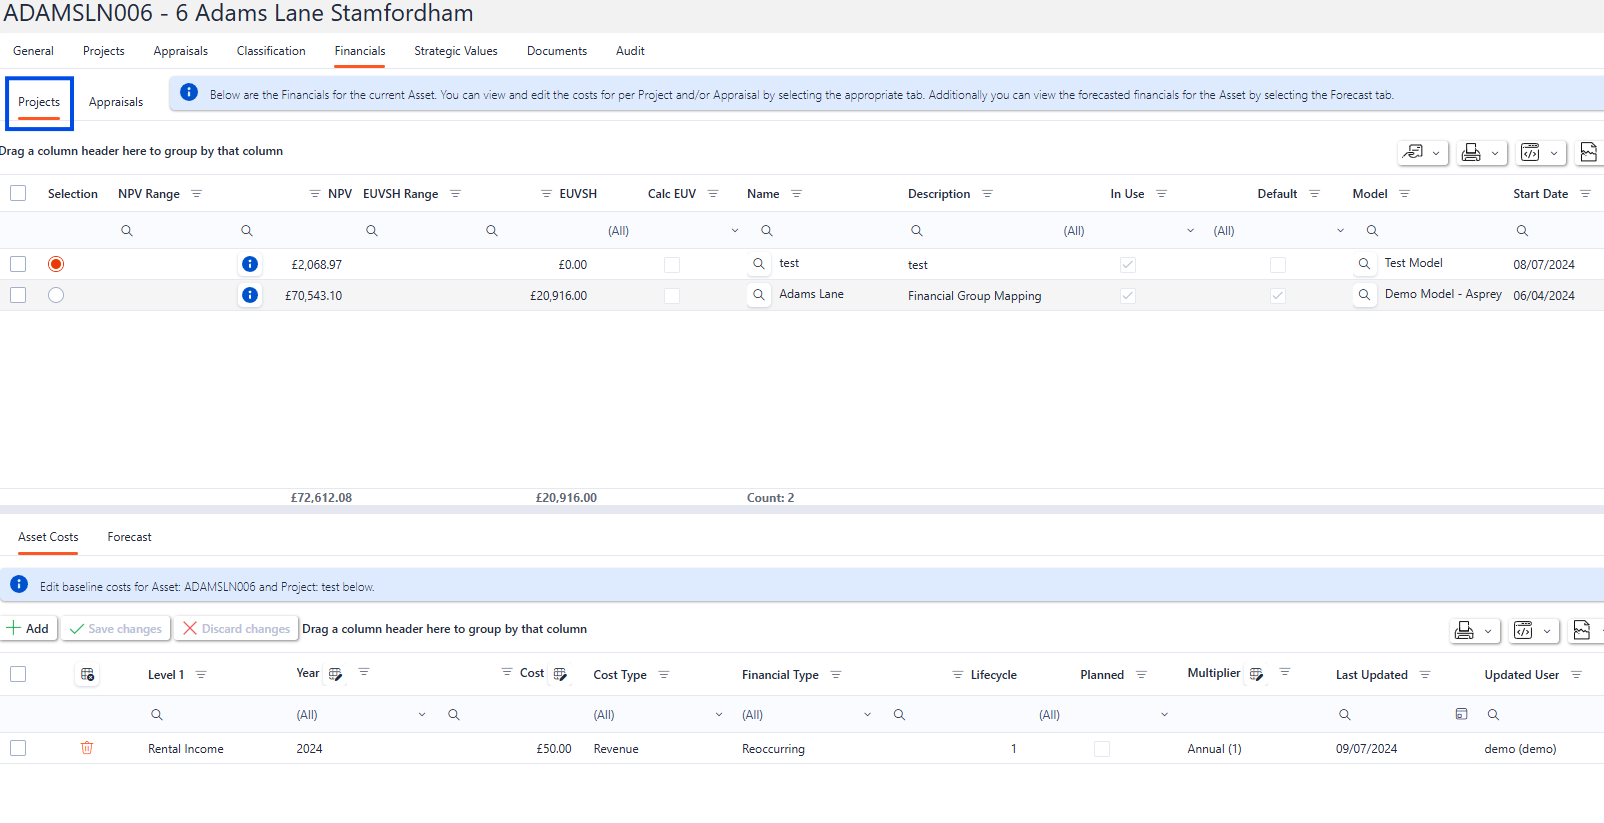Click the filter icon on the Description column header
Image resolution: width=1604 pixels, height=823 pixels.
(987, 194)
